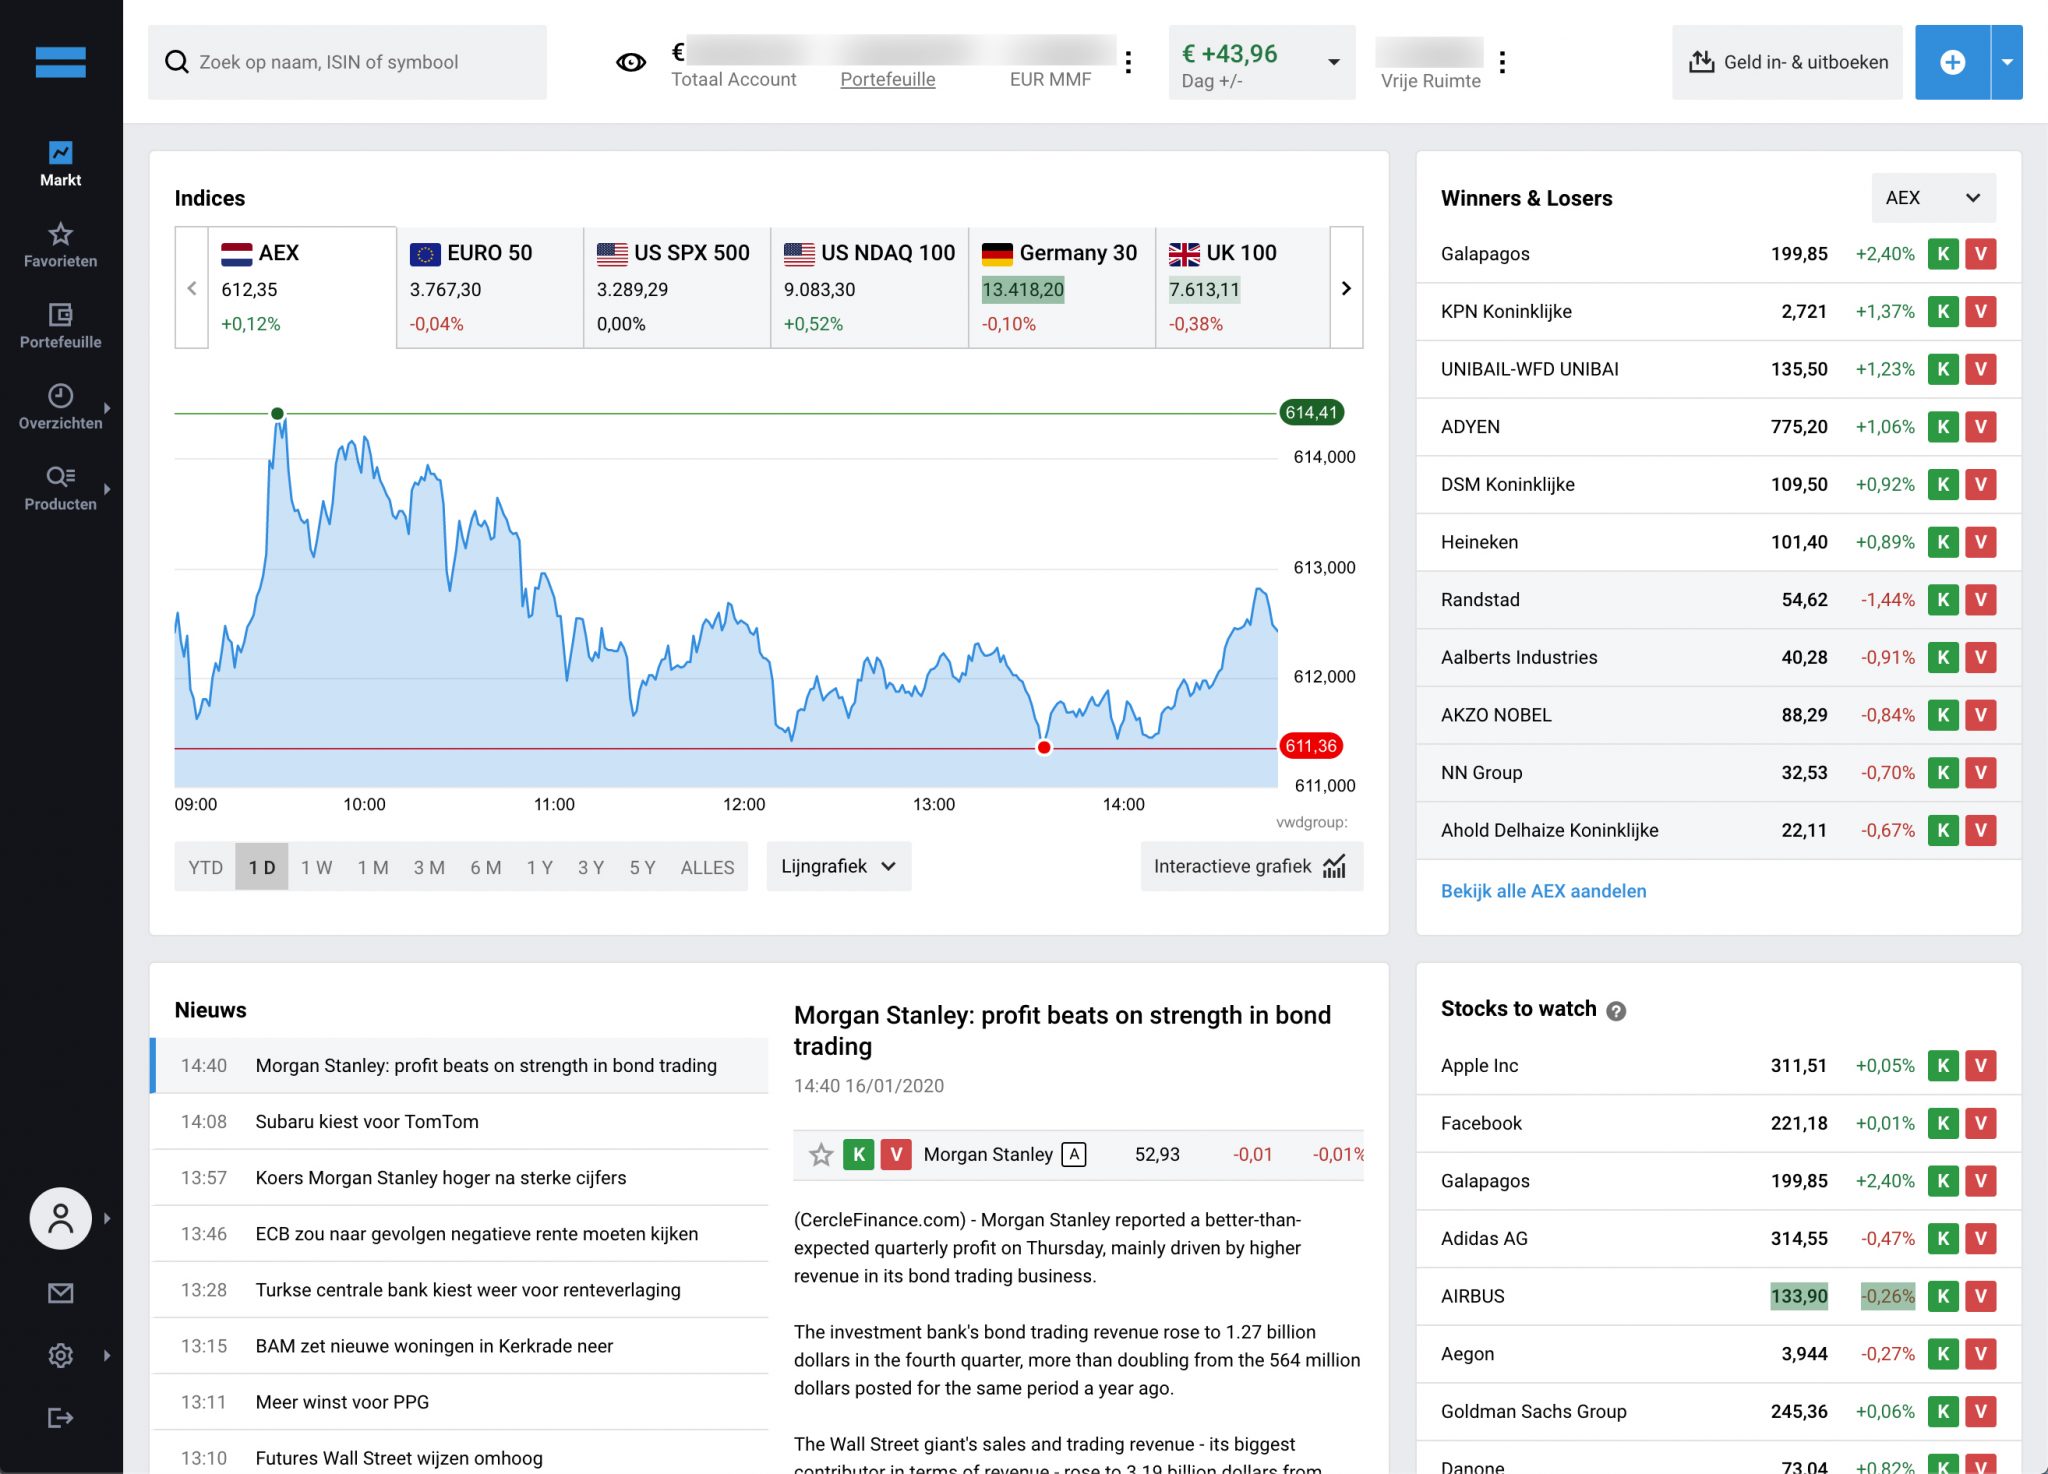The width and height of the screenshot is (2048, 1474).
Task: Open the Markt section from the sidebar
Action: [60, 162]
